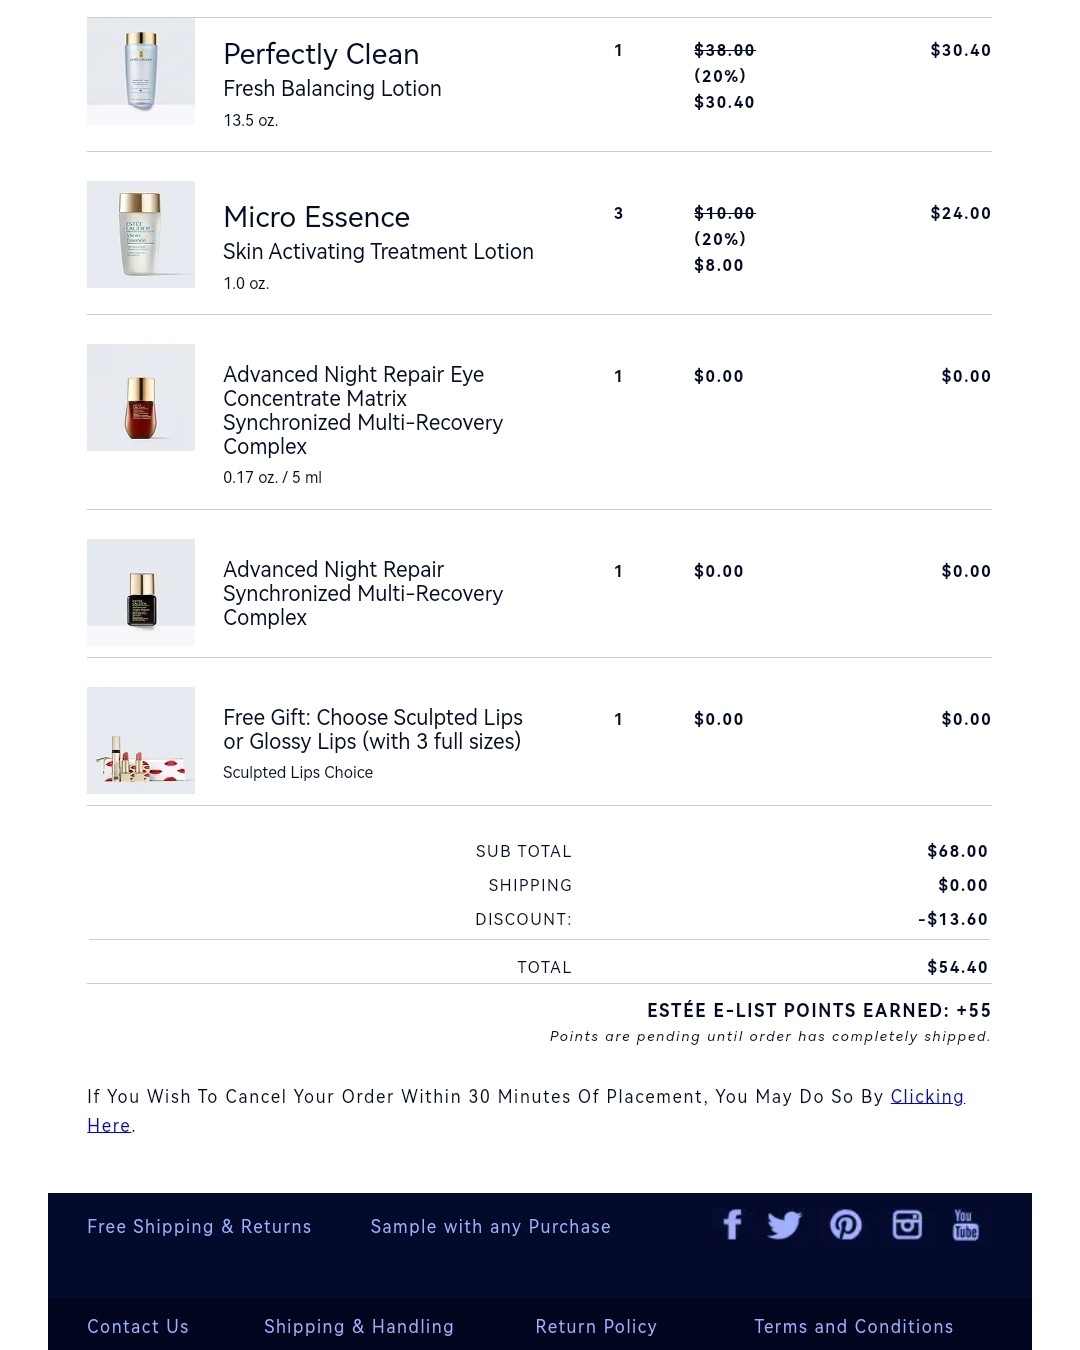Open Shipping & Handling footer link

click(359, 1327)
